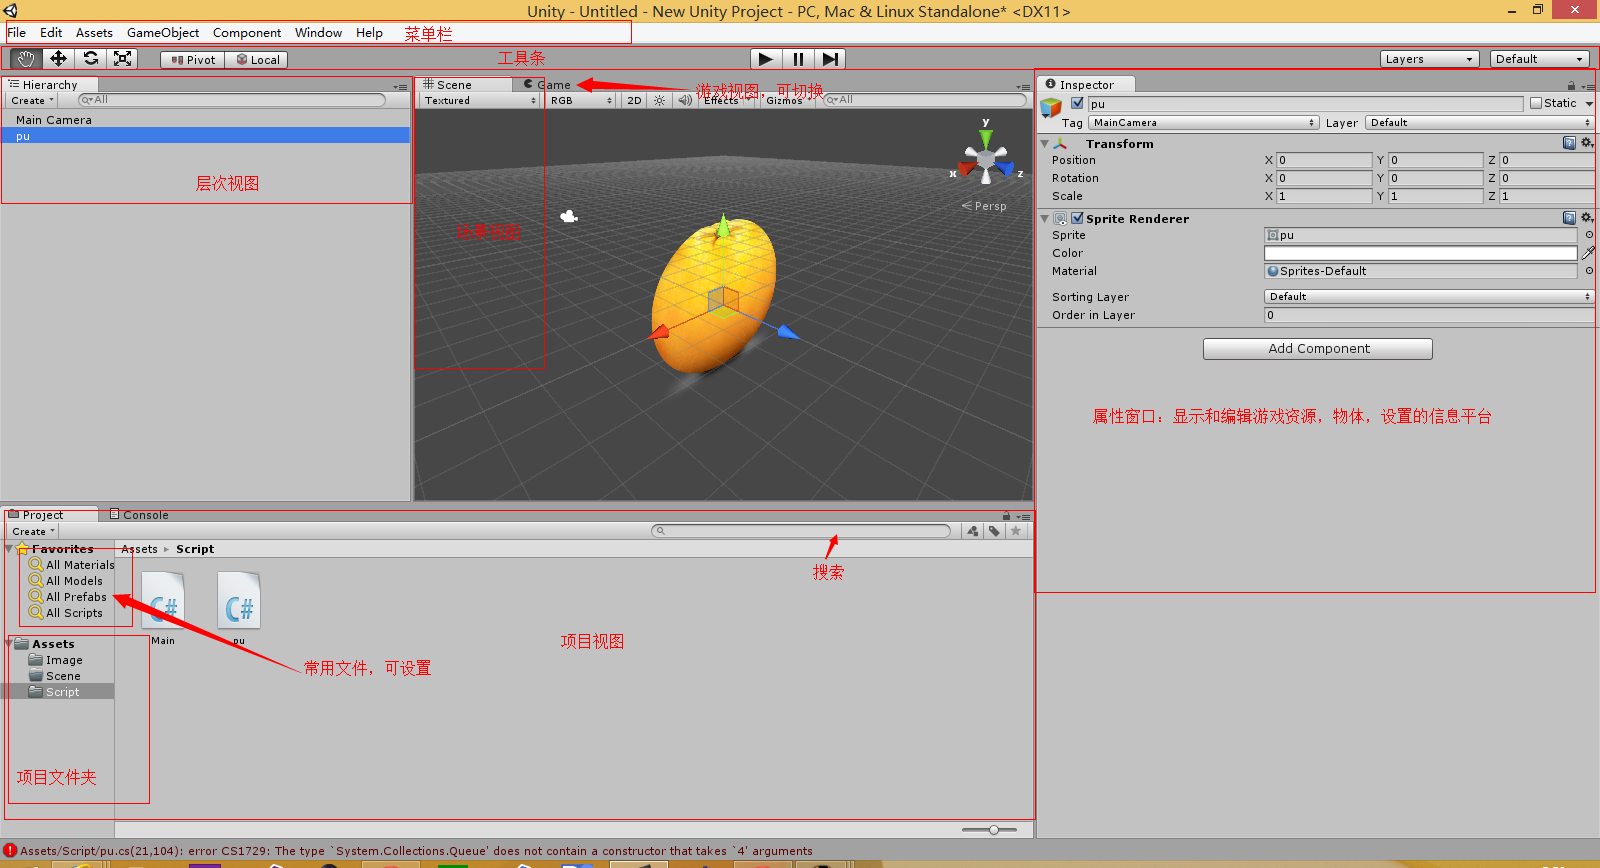The image size is (1600, 868).
Task: Click the Play button in the toolbar
Action: tap(765, 59)
